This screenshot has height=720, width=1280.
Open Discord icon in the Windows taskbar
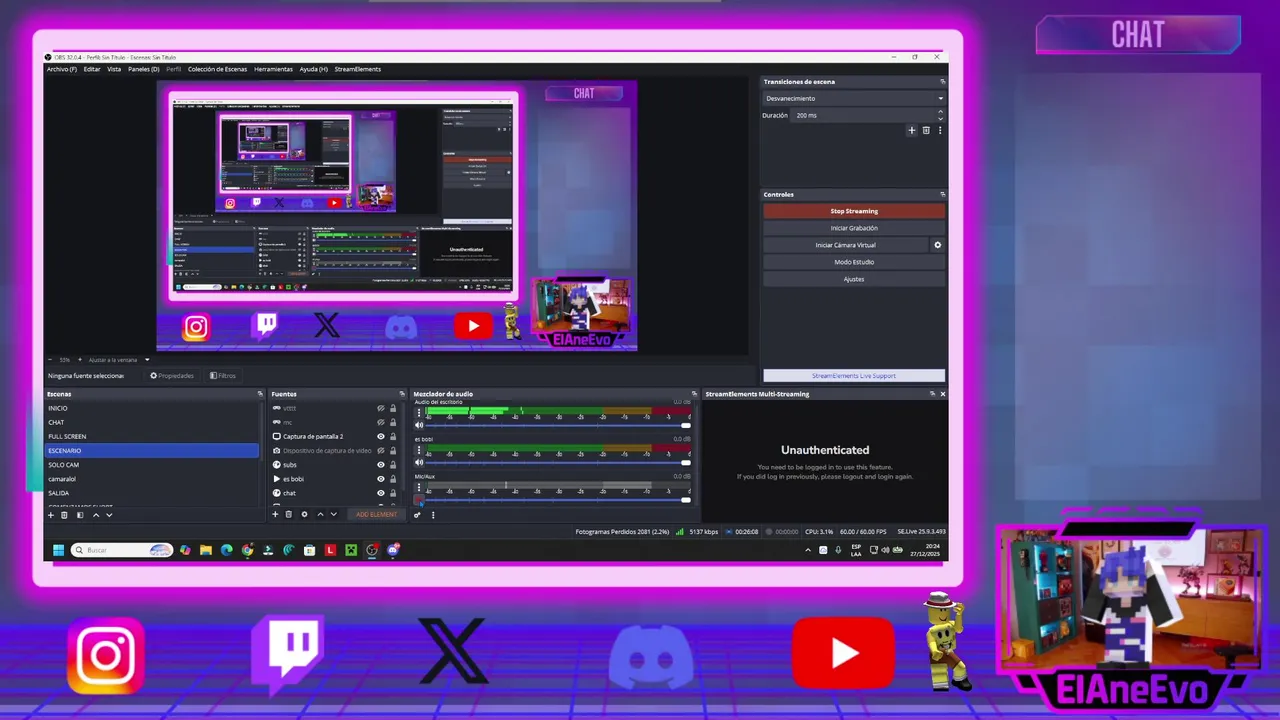(x=393, y=550)
